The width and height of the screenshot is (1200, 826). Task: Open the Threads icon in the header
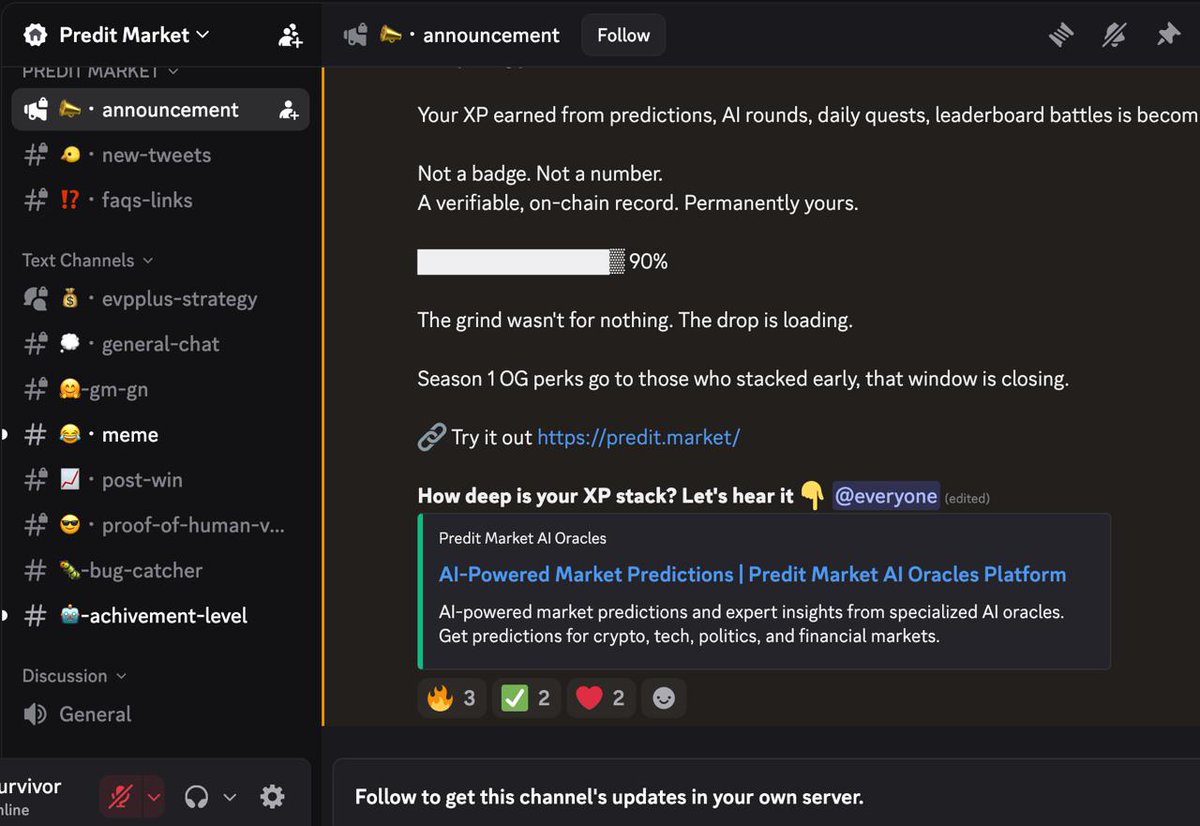1061,35
